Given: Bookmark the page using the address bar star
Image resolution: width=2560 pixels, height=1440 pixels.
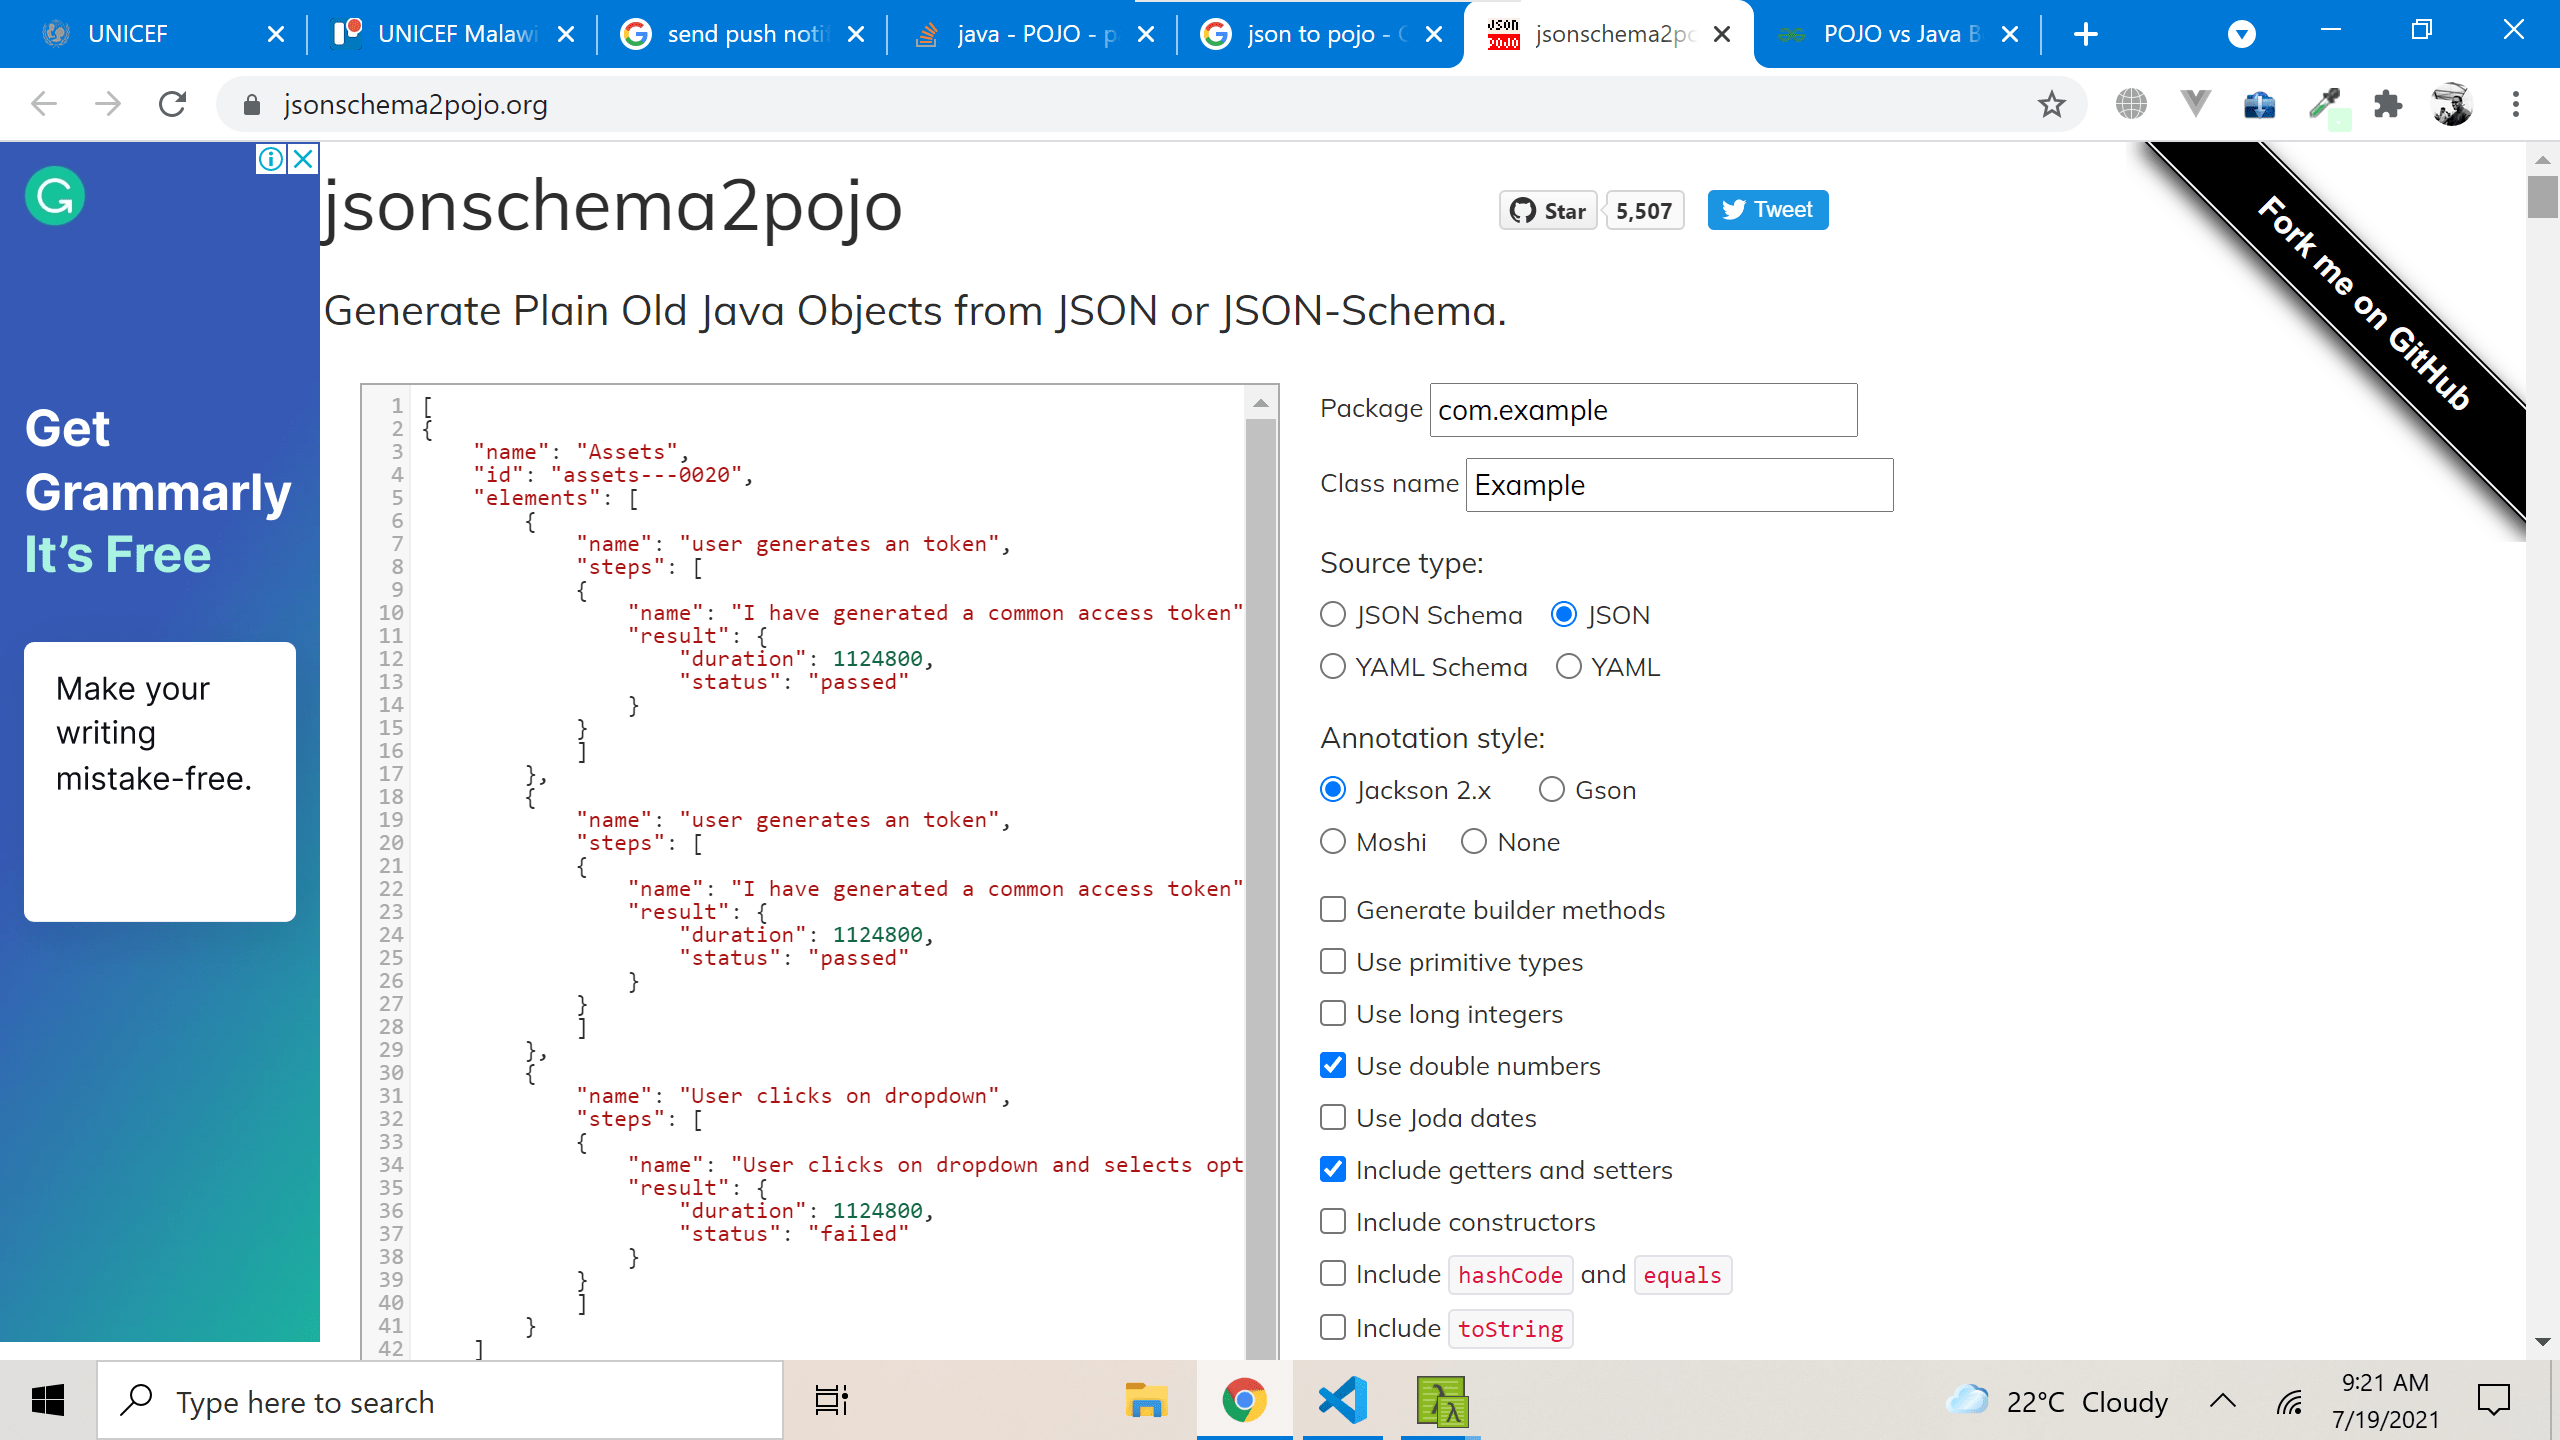Looking at the screenshot, I should point(2052,104).
